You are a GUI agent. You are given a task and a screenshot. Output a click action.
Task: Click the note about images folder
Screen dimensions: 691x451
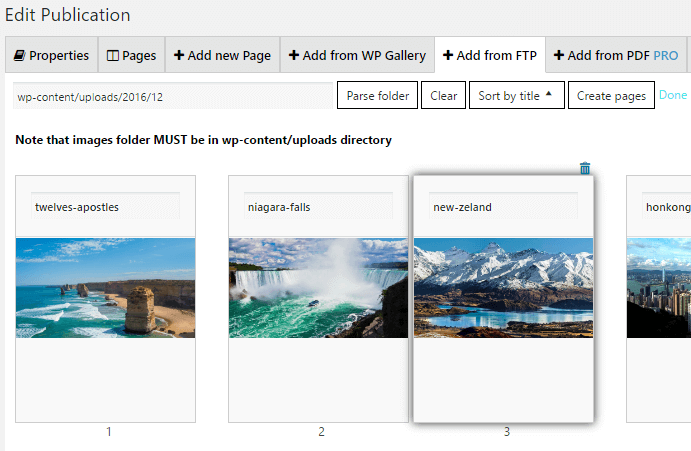pos(204,140)
